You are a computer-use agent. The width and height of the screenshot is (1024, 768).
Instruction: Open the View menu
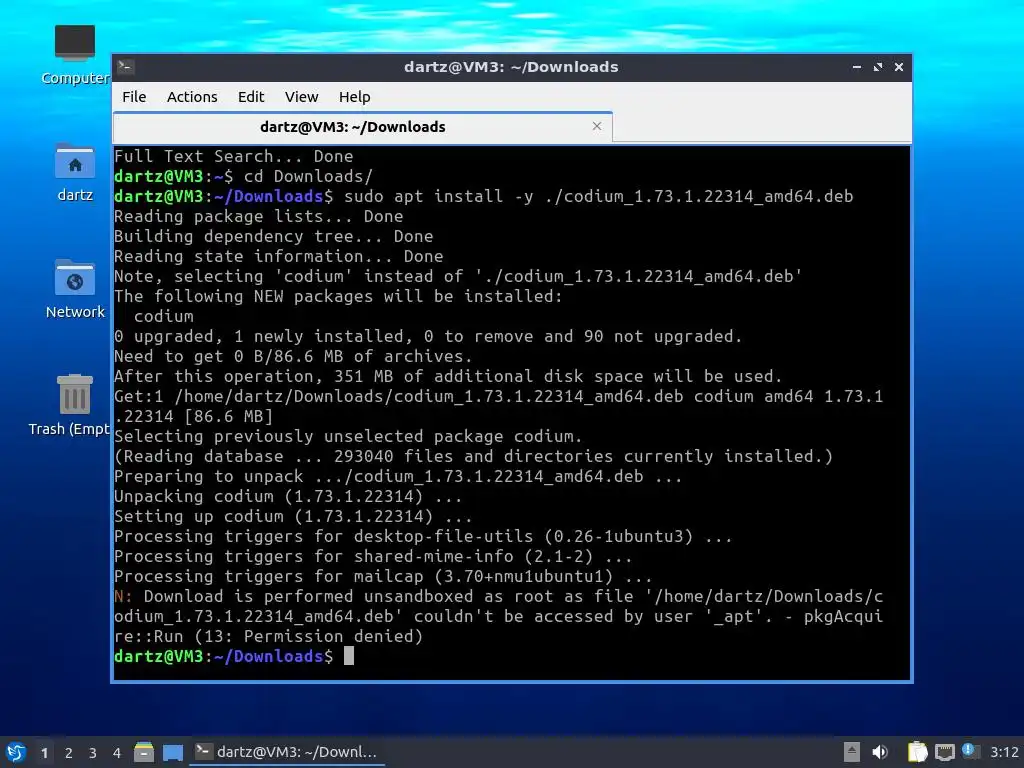tap(301, 97)
